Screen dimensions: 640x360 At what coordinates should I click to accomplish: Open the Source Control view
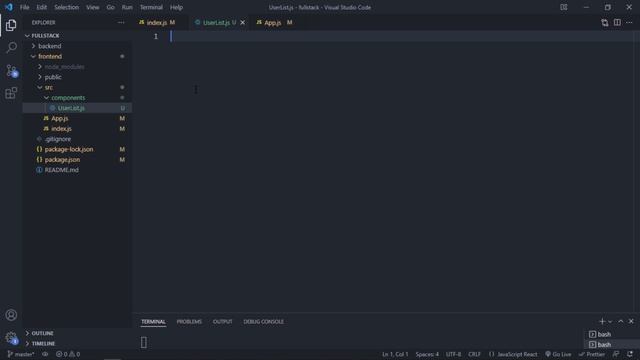[x=11, y=71]
